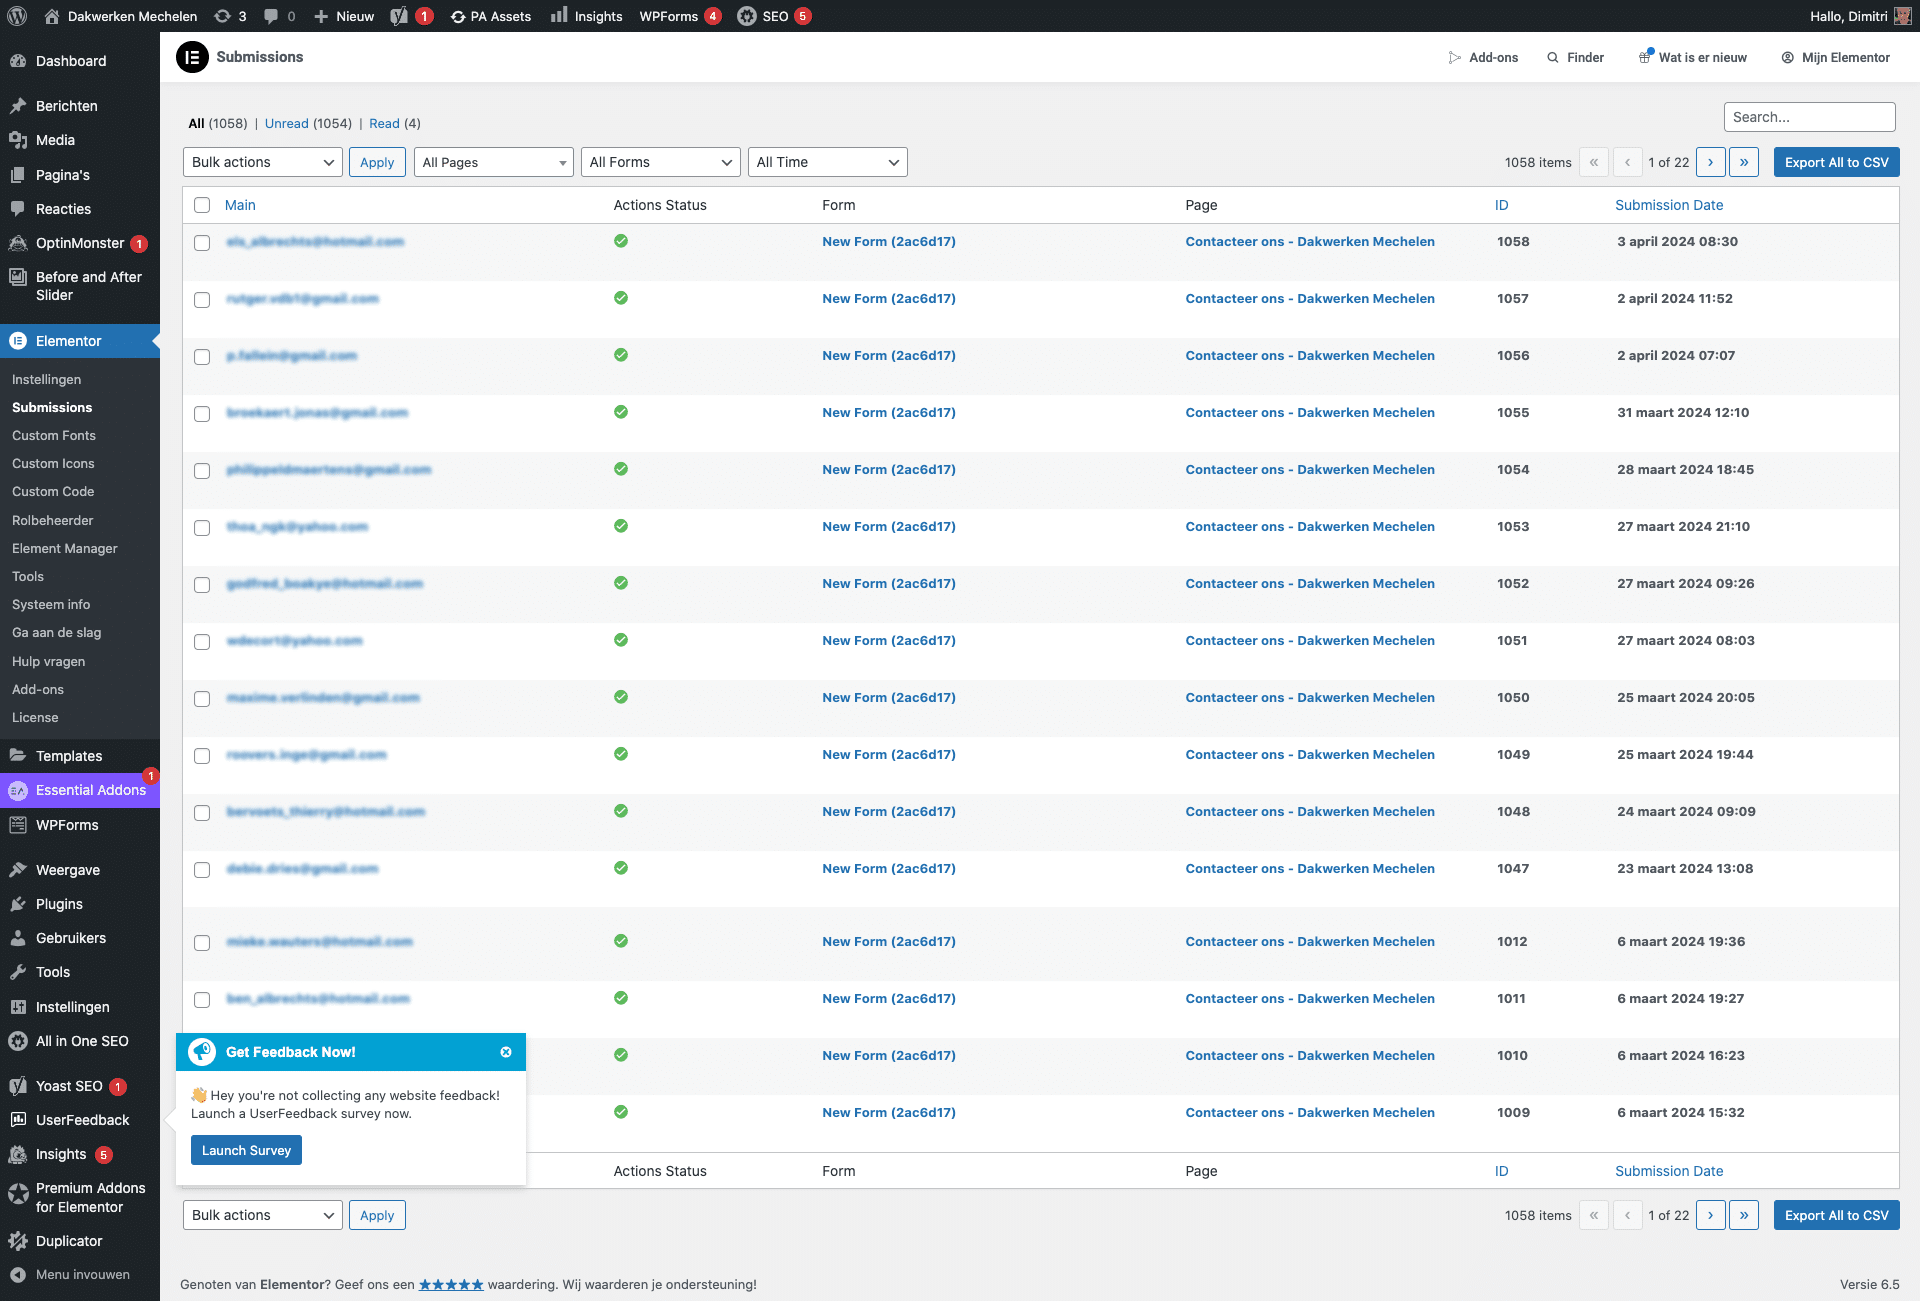Click the SEO gear icon in admin bar

747,16
